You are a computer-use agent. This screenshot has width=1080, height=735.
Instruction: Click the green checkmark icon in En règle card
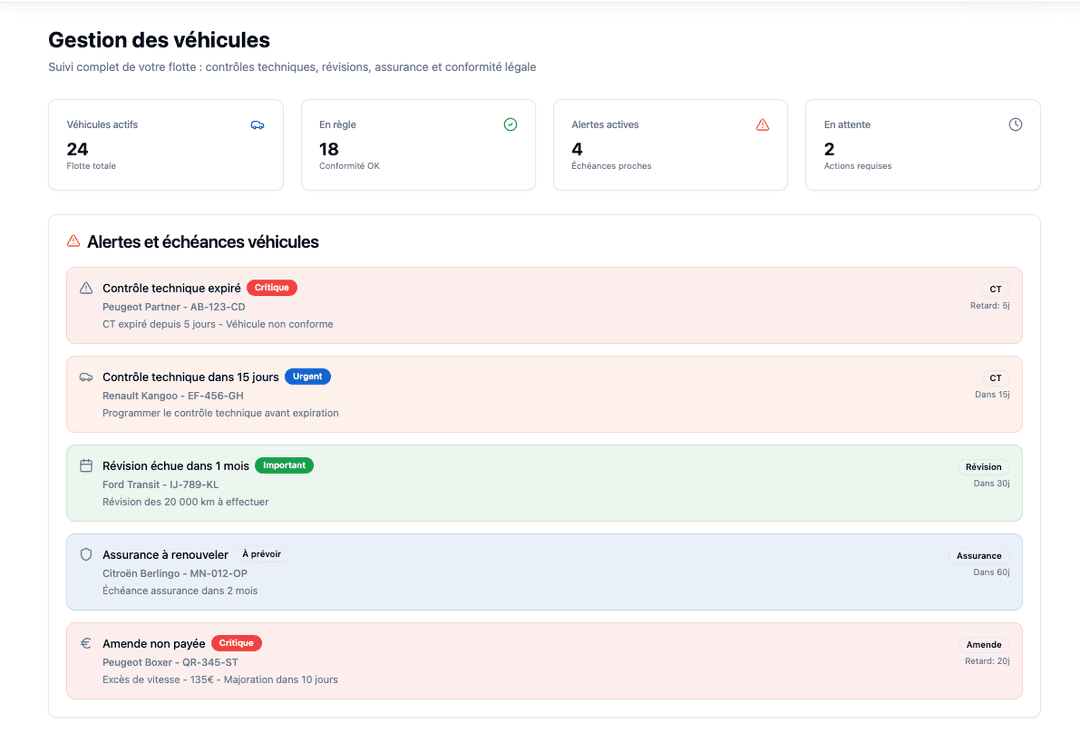pos(510,125)
